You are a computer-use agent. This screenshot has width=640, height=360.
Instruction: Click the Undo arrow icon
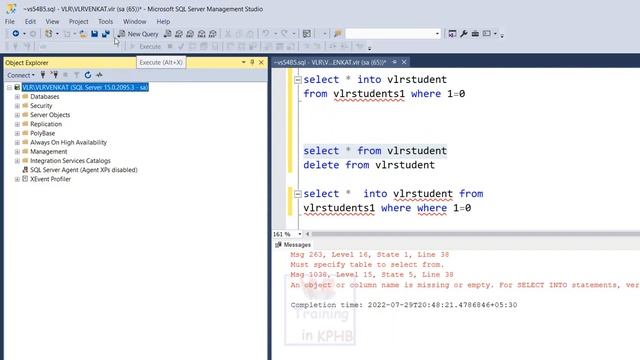tap(266, 34)
